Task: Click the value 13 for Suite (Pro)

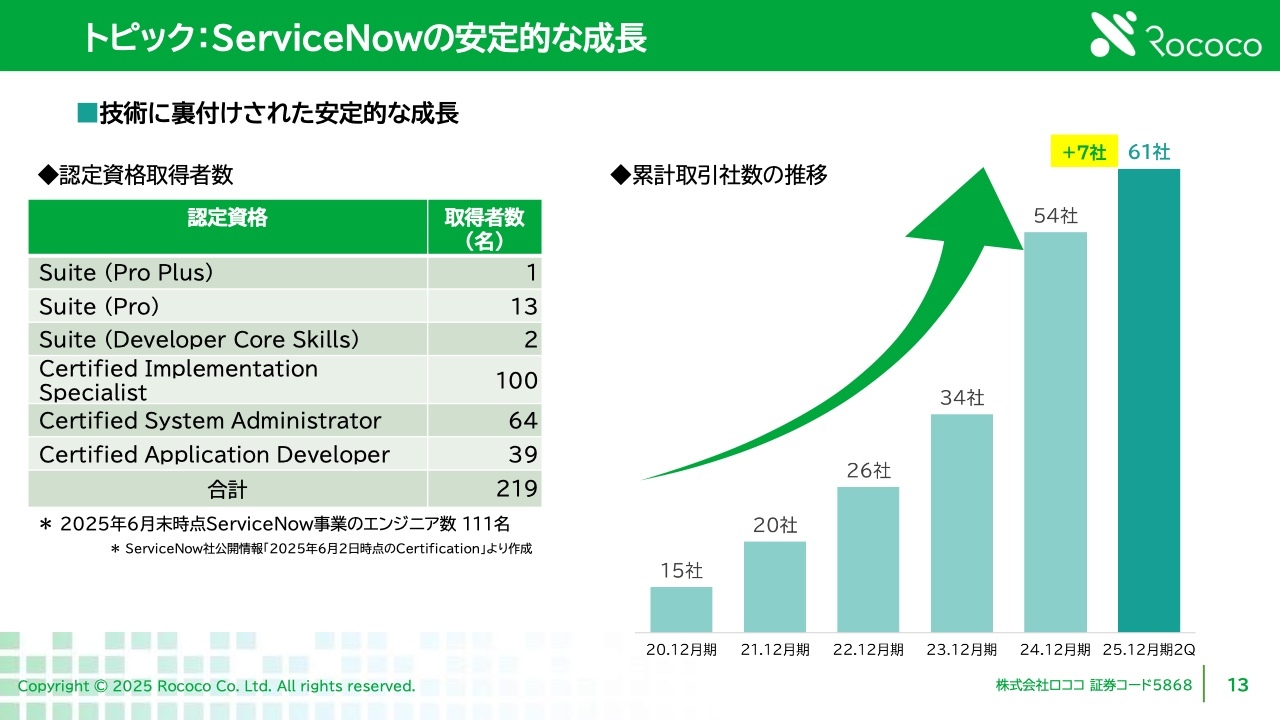Action: [x=524, y=306]
